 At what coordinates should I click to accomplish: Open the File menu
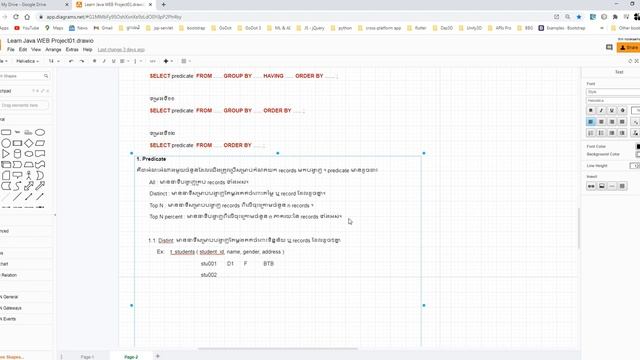click(11, 49)
